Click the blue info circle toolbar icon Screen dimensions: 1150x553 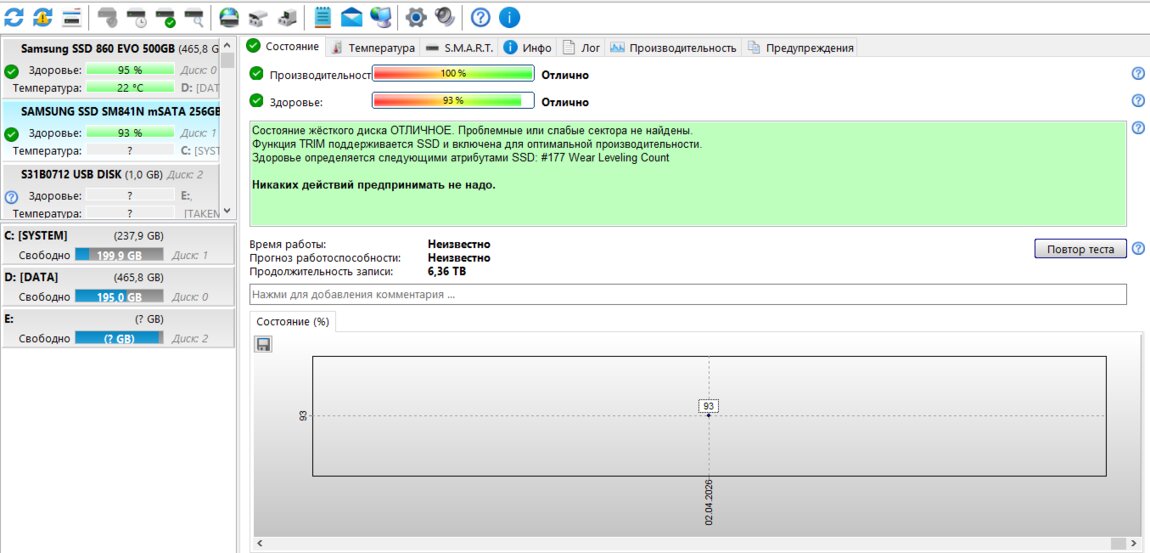click(509, 16)
